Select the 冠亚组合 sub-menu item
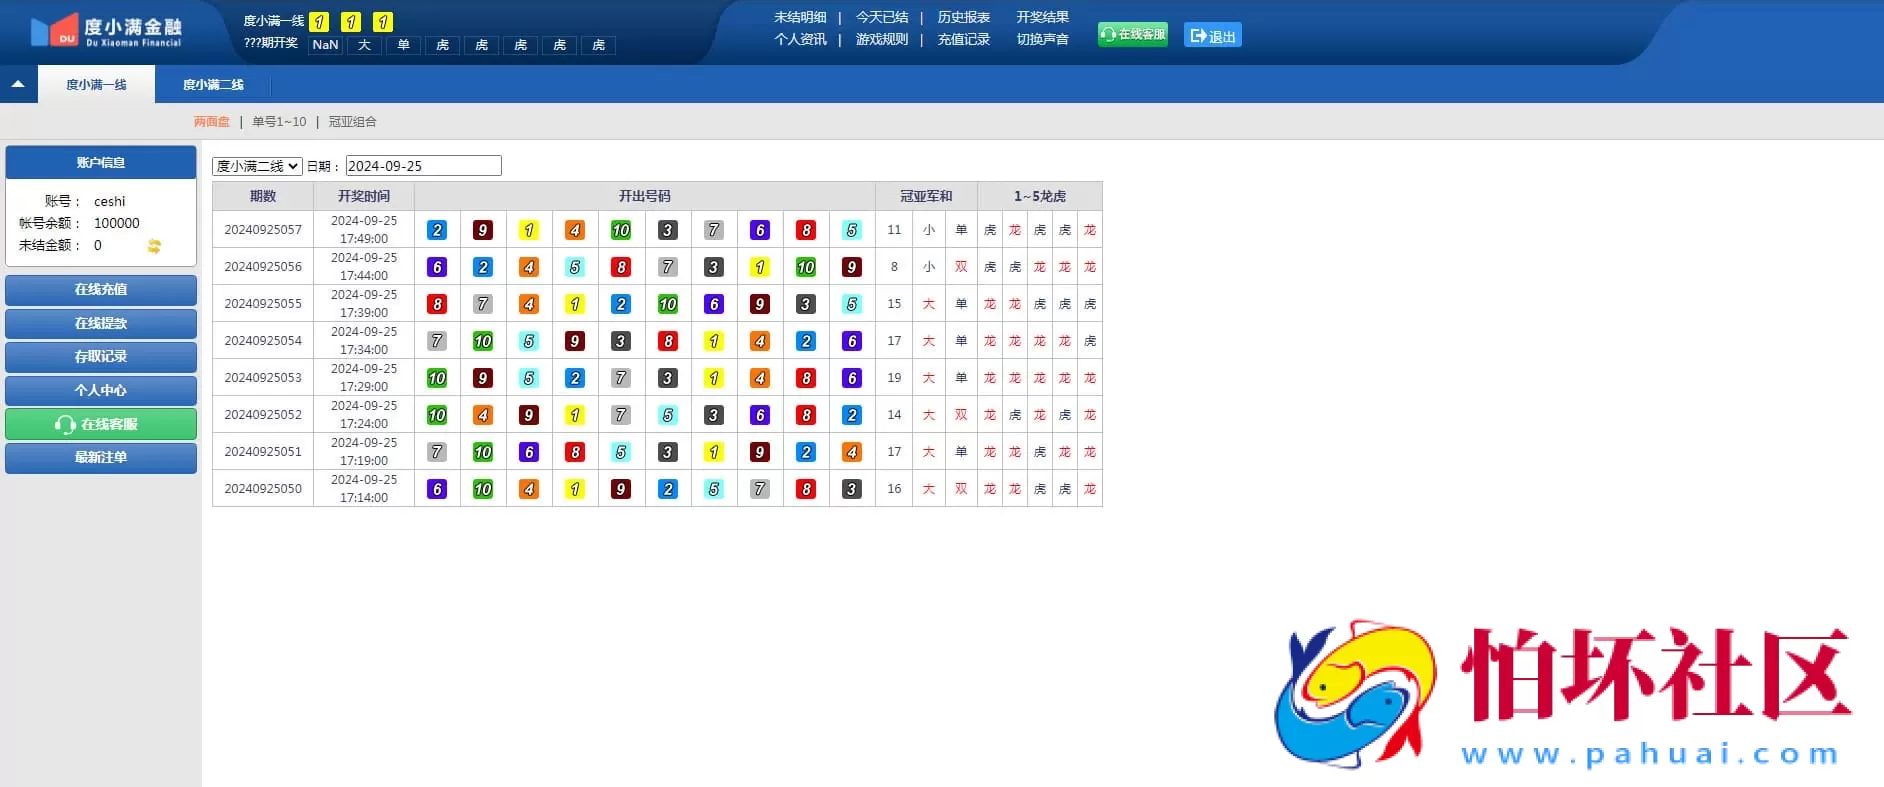Screen dimensions: 1884x787 pyautogui.click(x=353, y=122)
